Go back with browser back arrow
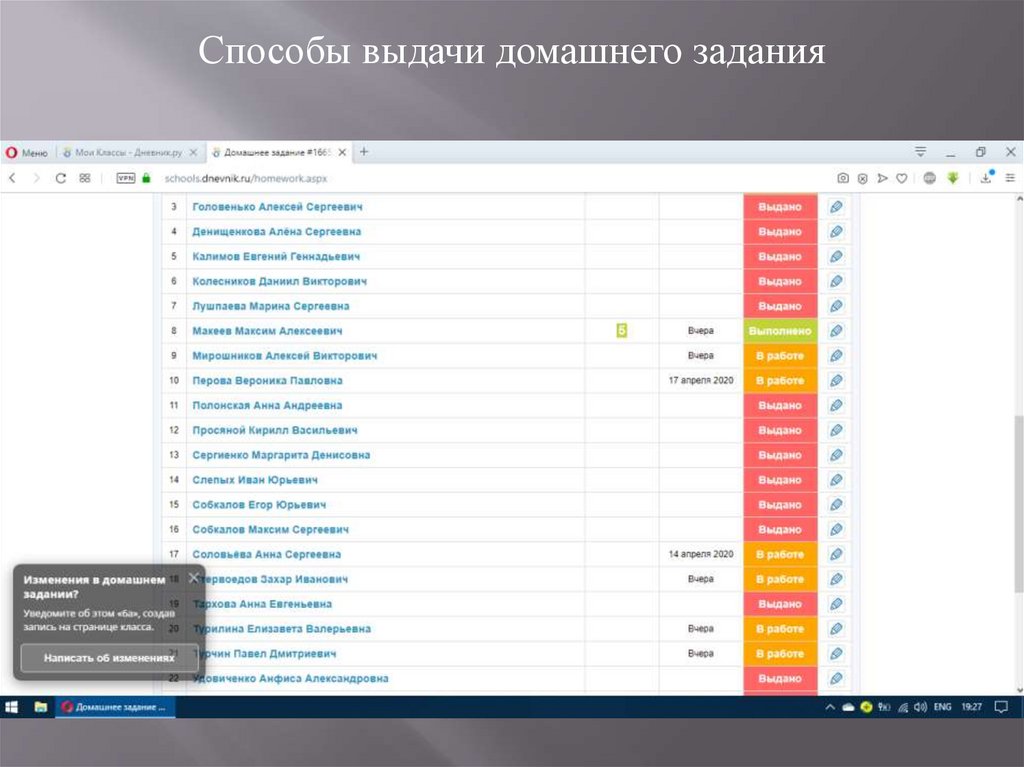 [x=12, y=178]
